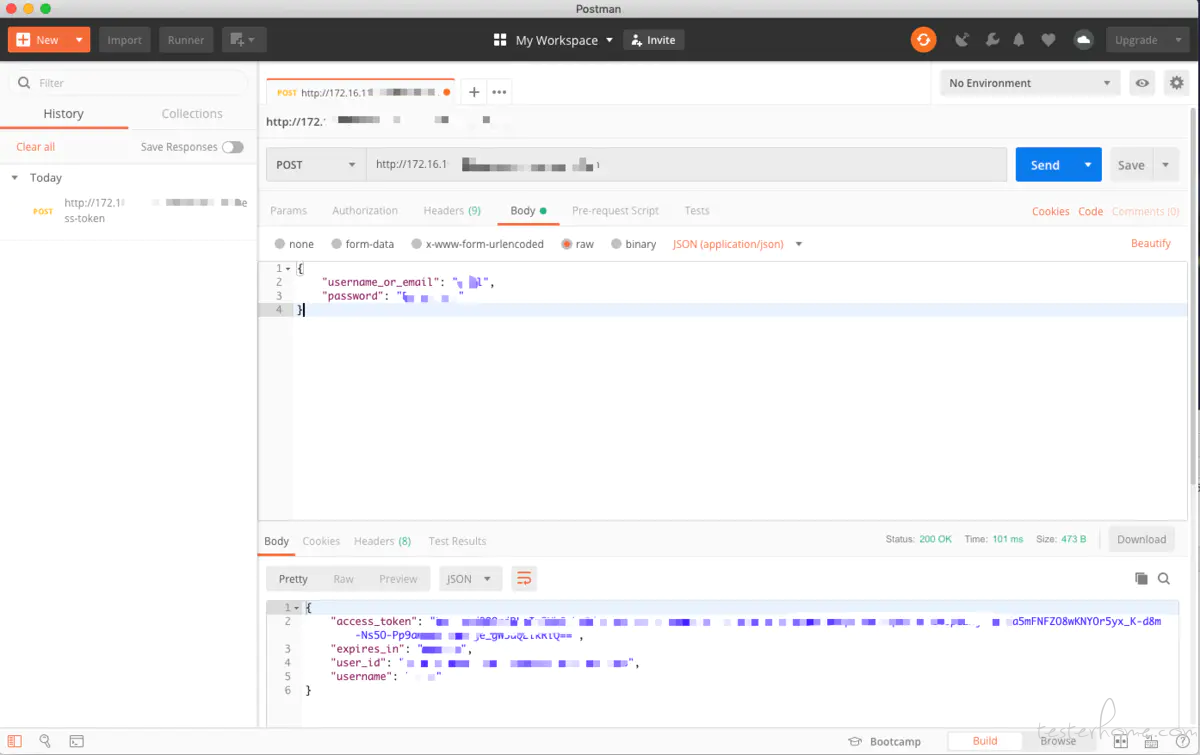Open the response JSON format dropdown
This screenshot has width=1200, height=755.
tap(470, 578)
